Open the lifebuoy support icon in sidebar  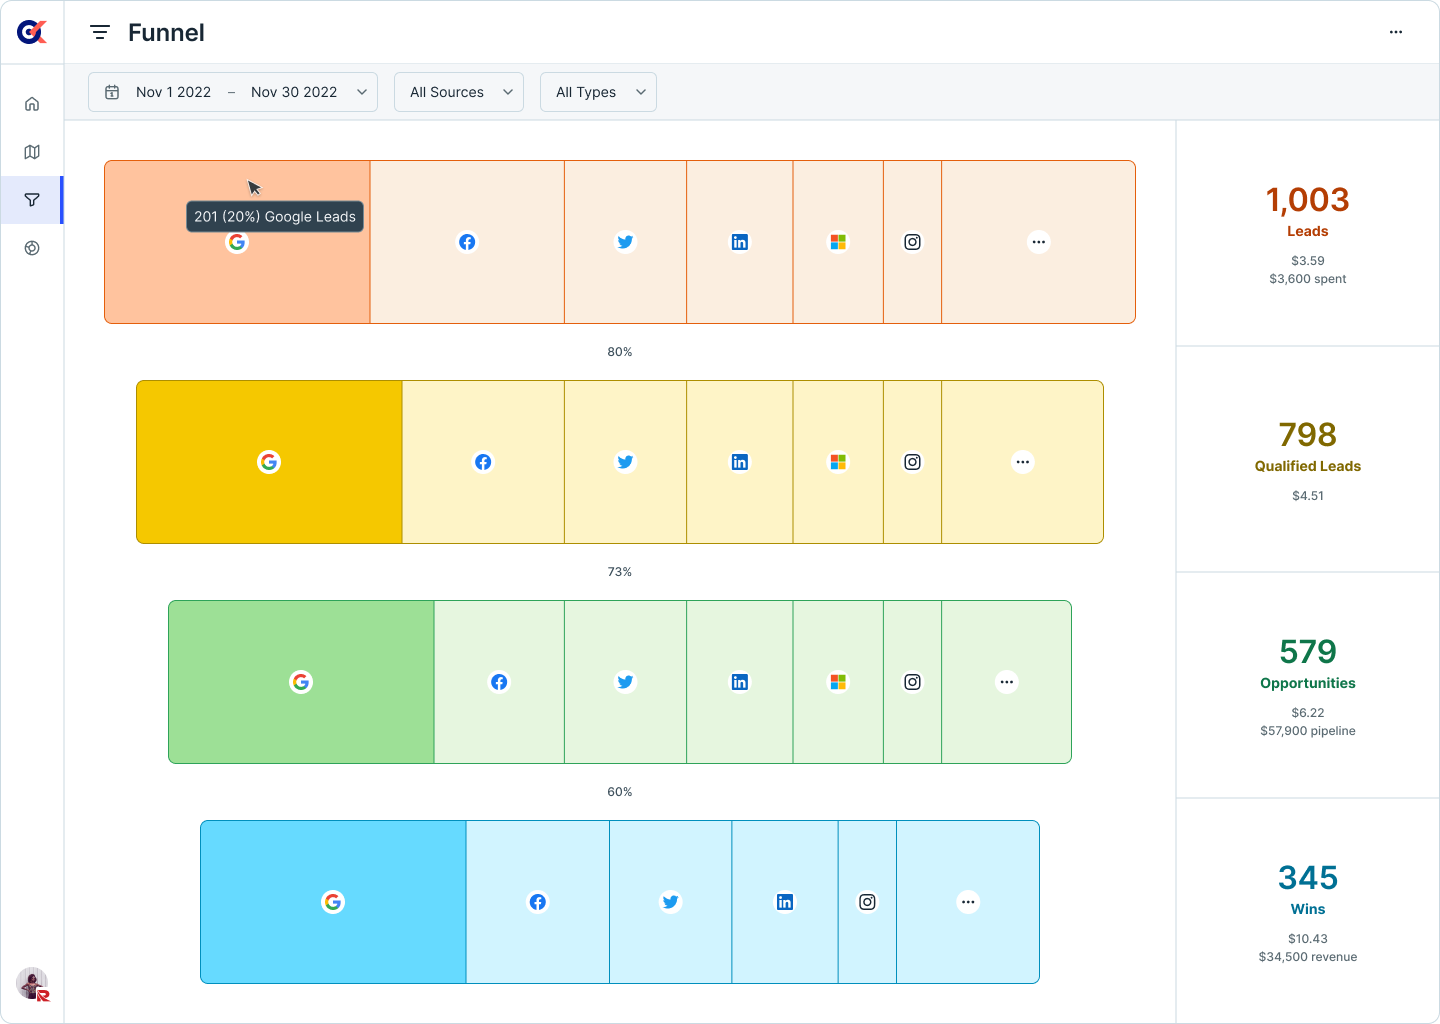click(x=32, y=248)
